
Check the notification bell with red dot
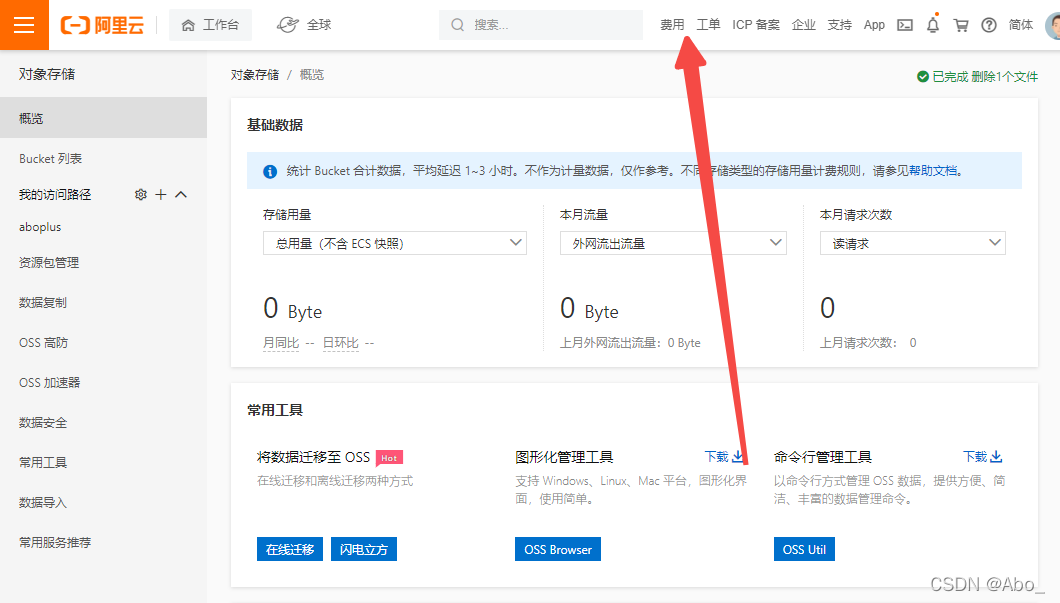[x=932, y=24]
